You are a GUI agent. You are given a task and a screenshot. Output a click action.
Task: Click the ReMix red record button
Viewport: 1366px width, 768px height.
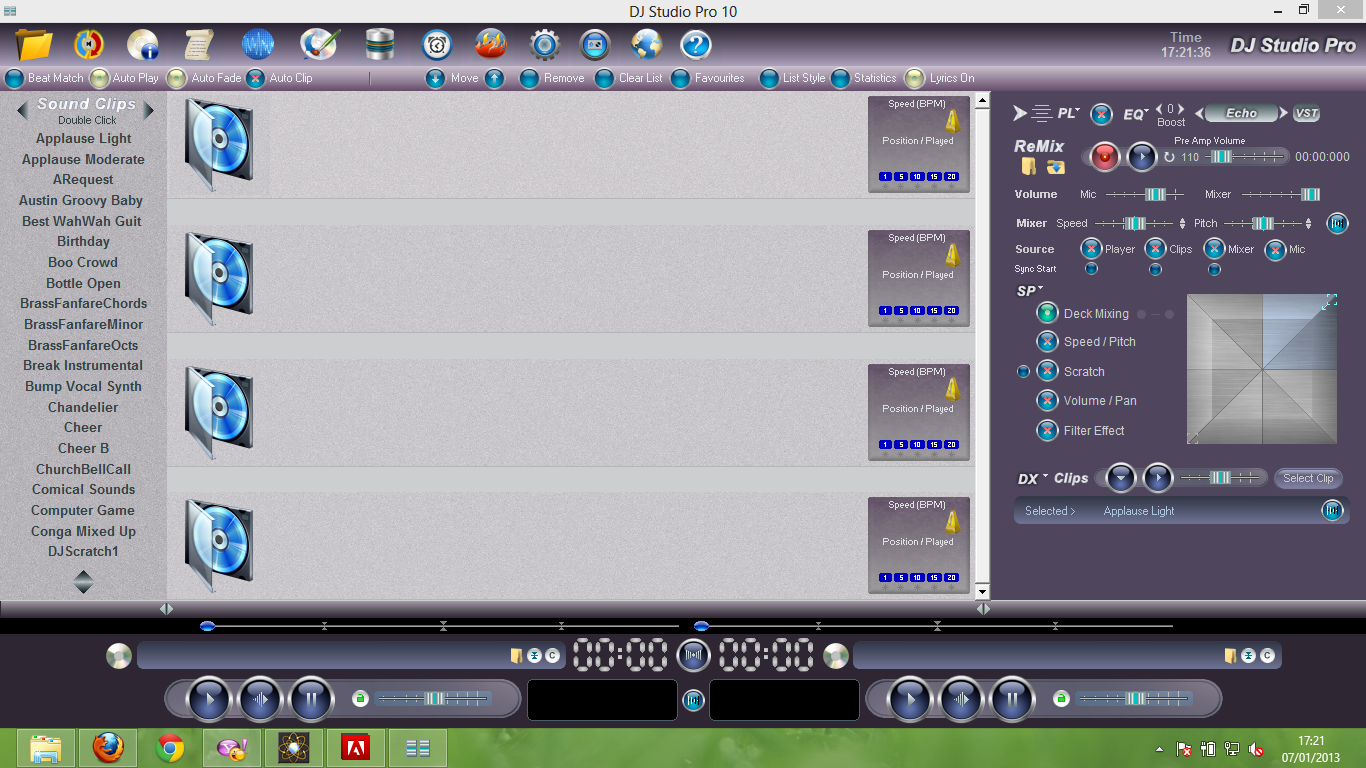point(1105,157)
